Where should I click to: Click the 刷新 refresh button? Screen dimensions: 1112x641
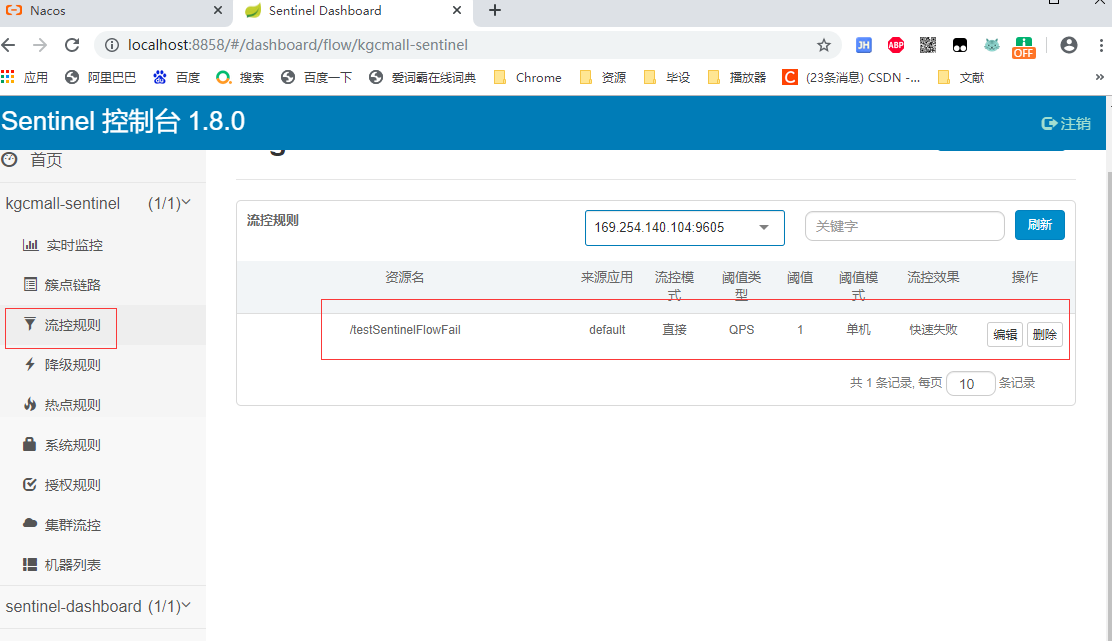tap(1040, 225)
